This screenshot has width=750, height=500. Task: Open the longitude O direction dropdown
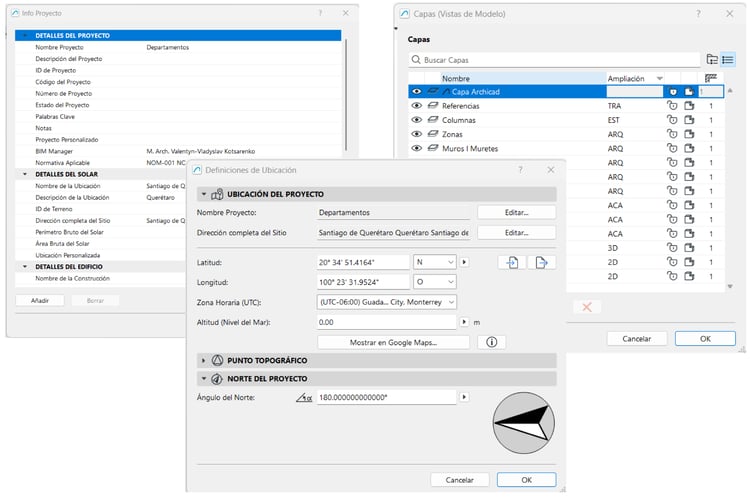click(435, 282)
